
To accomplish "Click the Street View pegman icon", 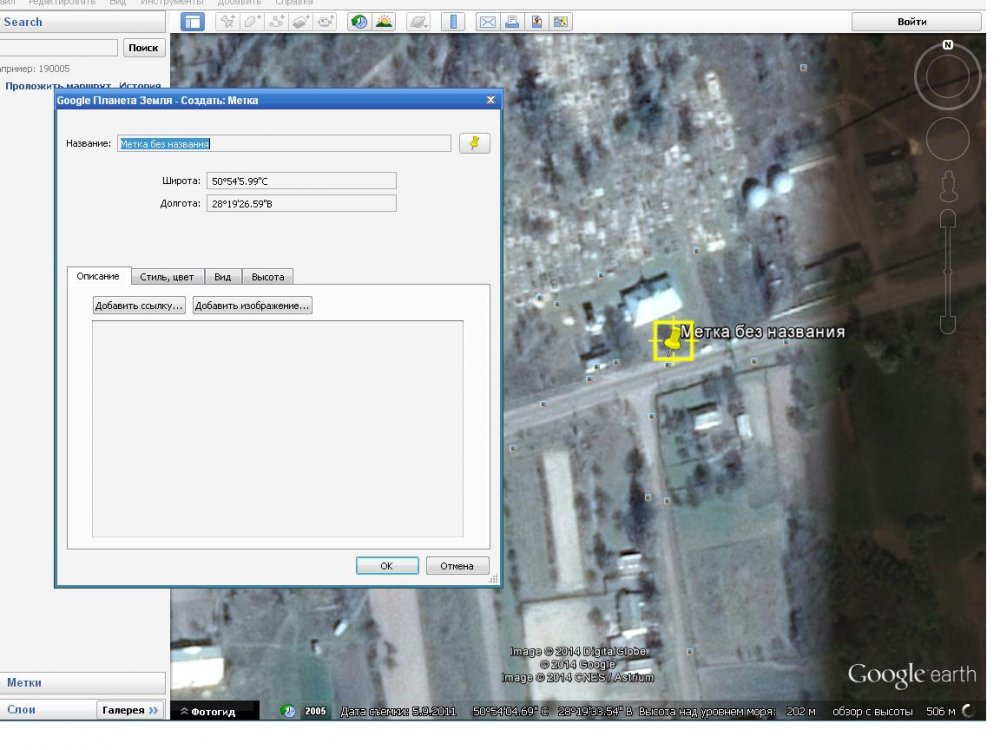I will click(x=948, y=186).
